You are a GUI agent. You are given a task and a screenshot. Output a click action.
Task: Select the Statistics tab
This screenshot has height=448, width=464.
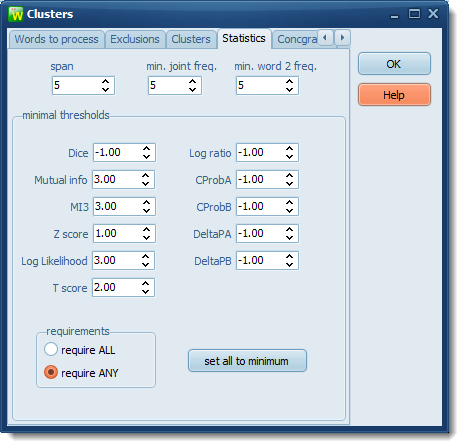pos(244,39)
